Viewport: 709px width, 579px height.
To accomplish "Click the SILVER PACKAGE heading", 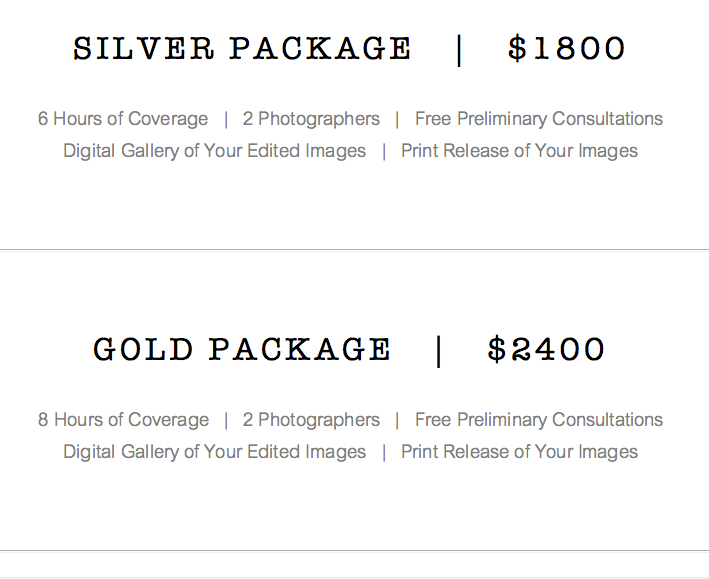I will tap(242, 48).
